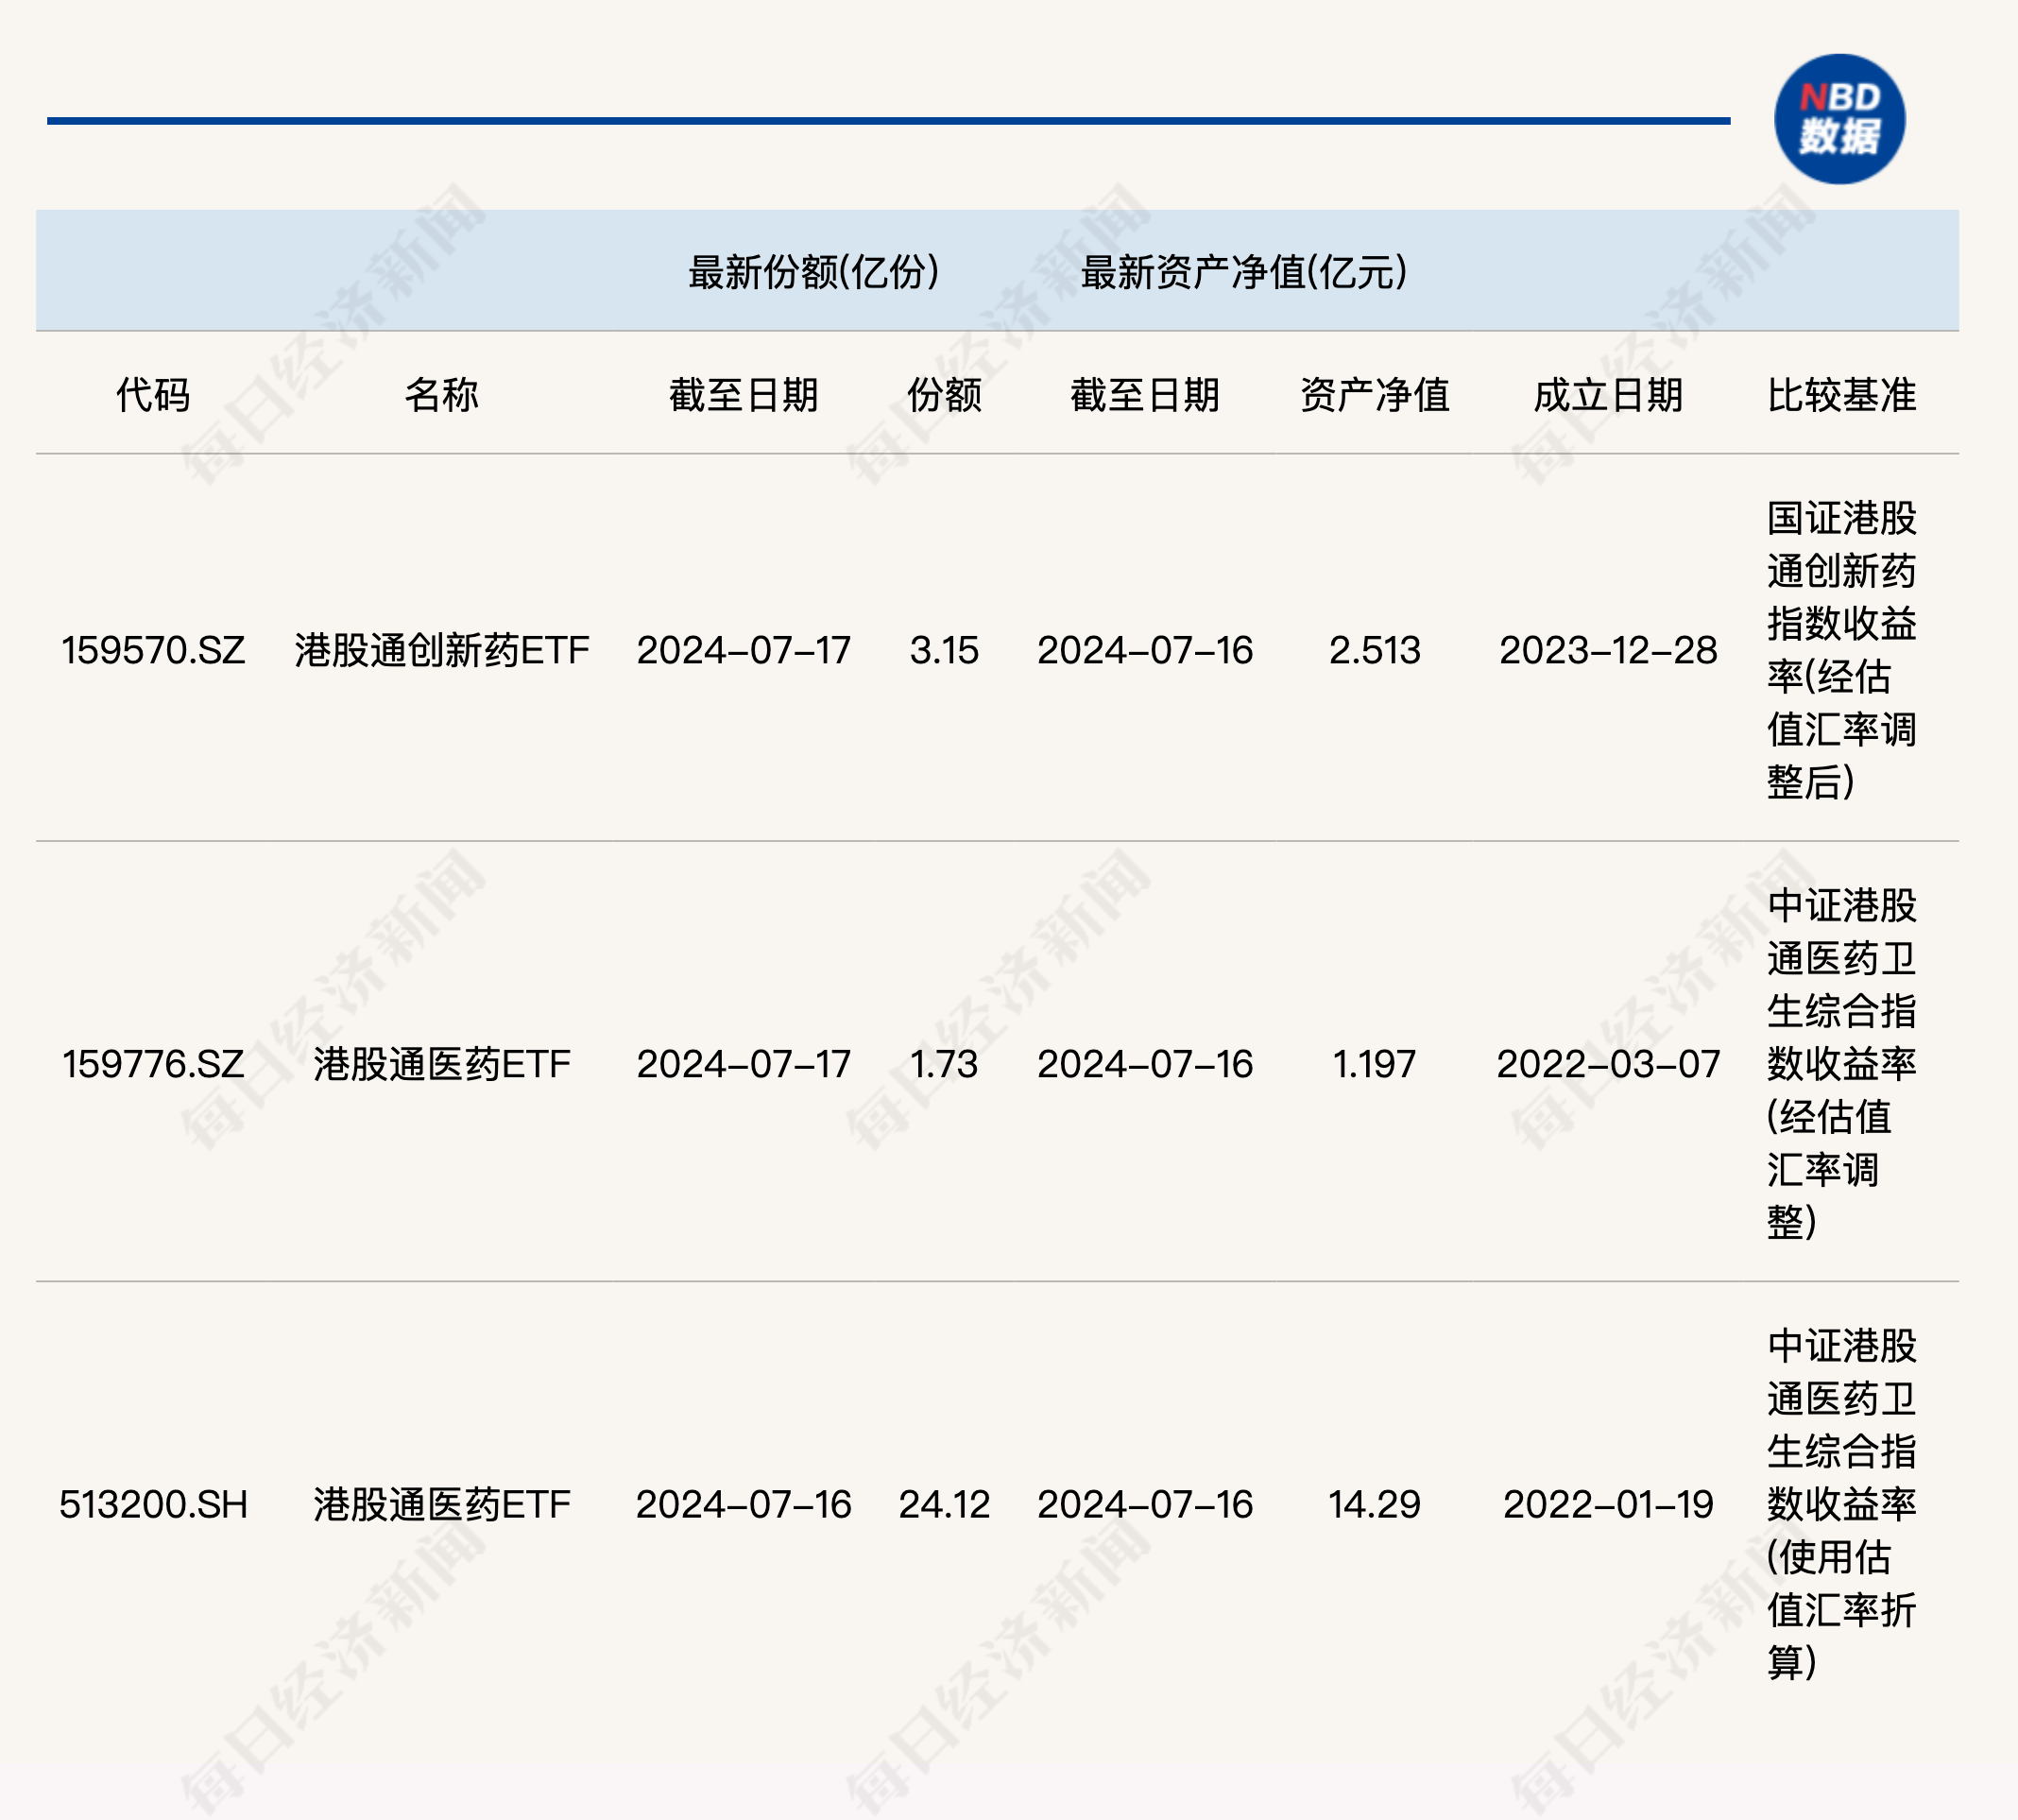The height and width of the screenshot is (1820, 2018).
Task: Select benchmark text starting 国证港股通创新药
Action: pyautogui.click(x=1841, y=650)
